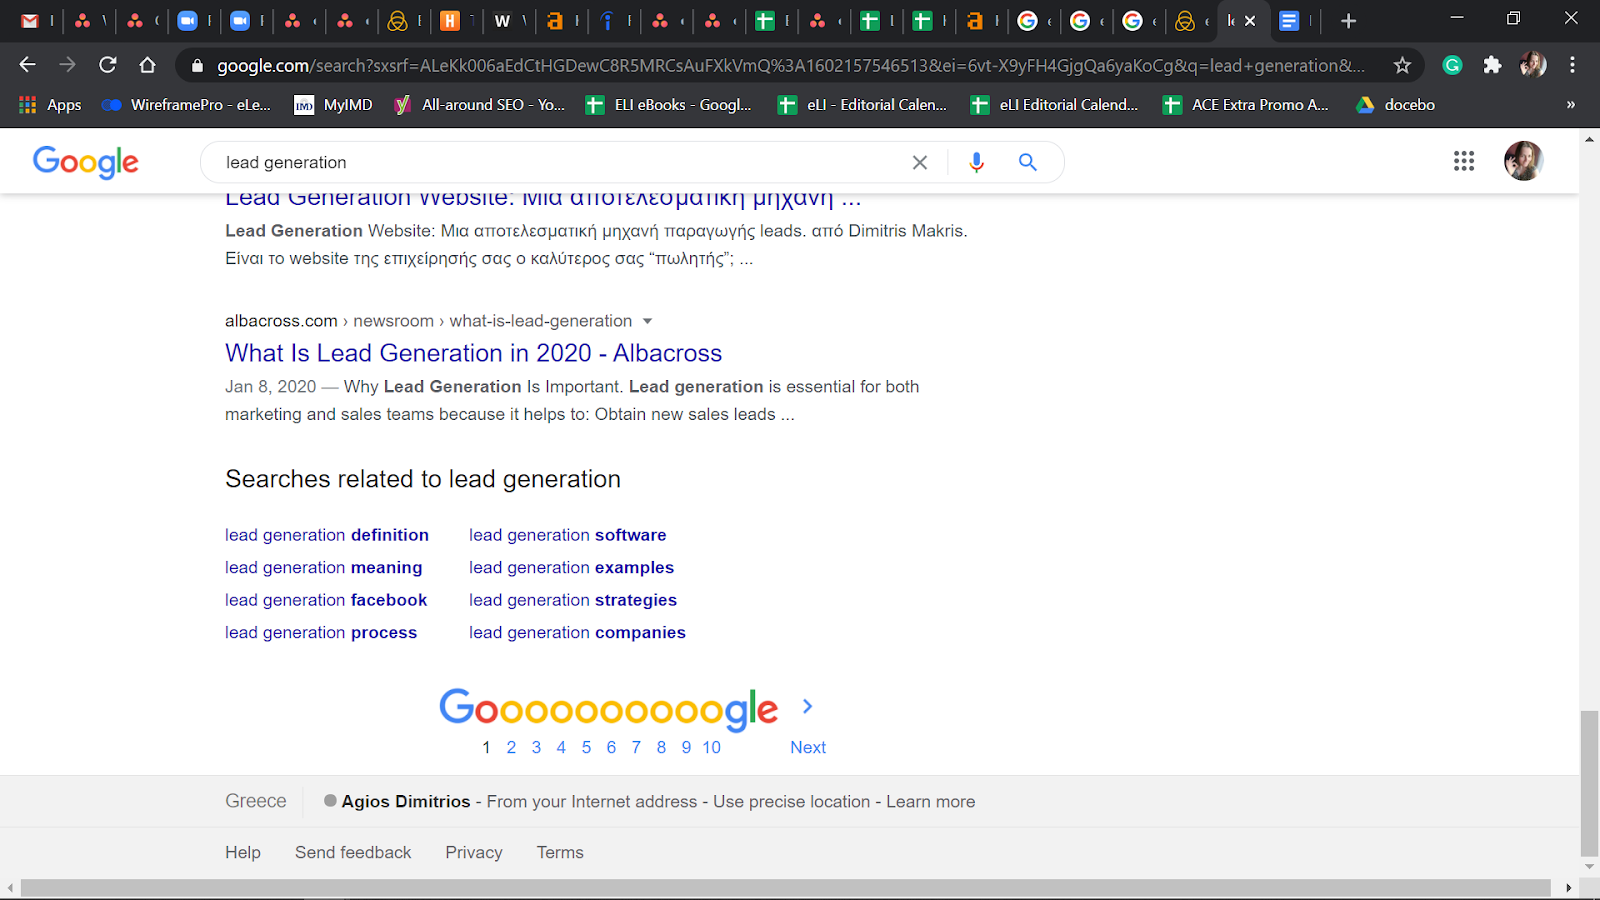Click the browser forward arrow
Viewport: 1600px width, 900px height.
(67, 65)
